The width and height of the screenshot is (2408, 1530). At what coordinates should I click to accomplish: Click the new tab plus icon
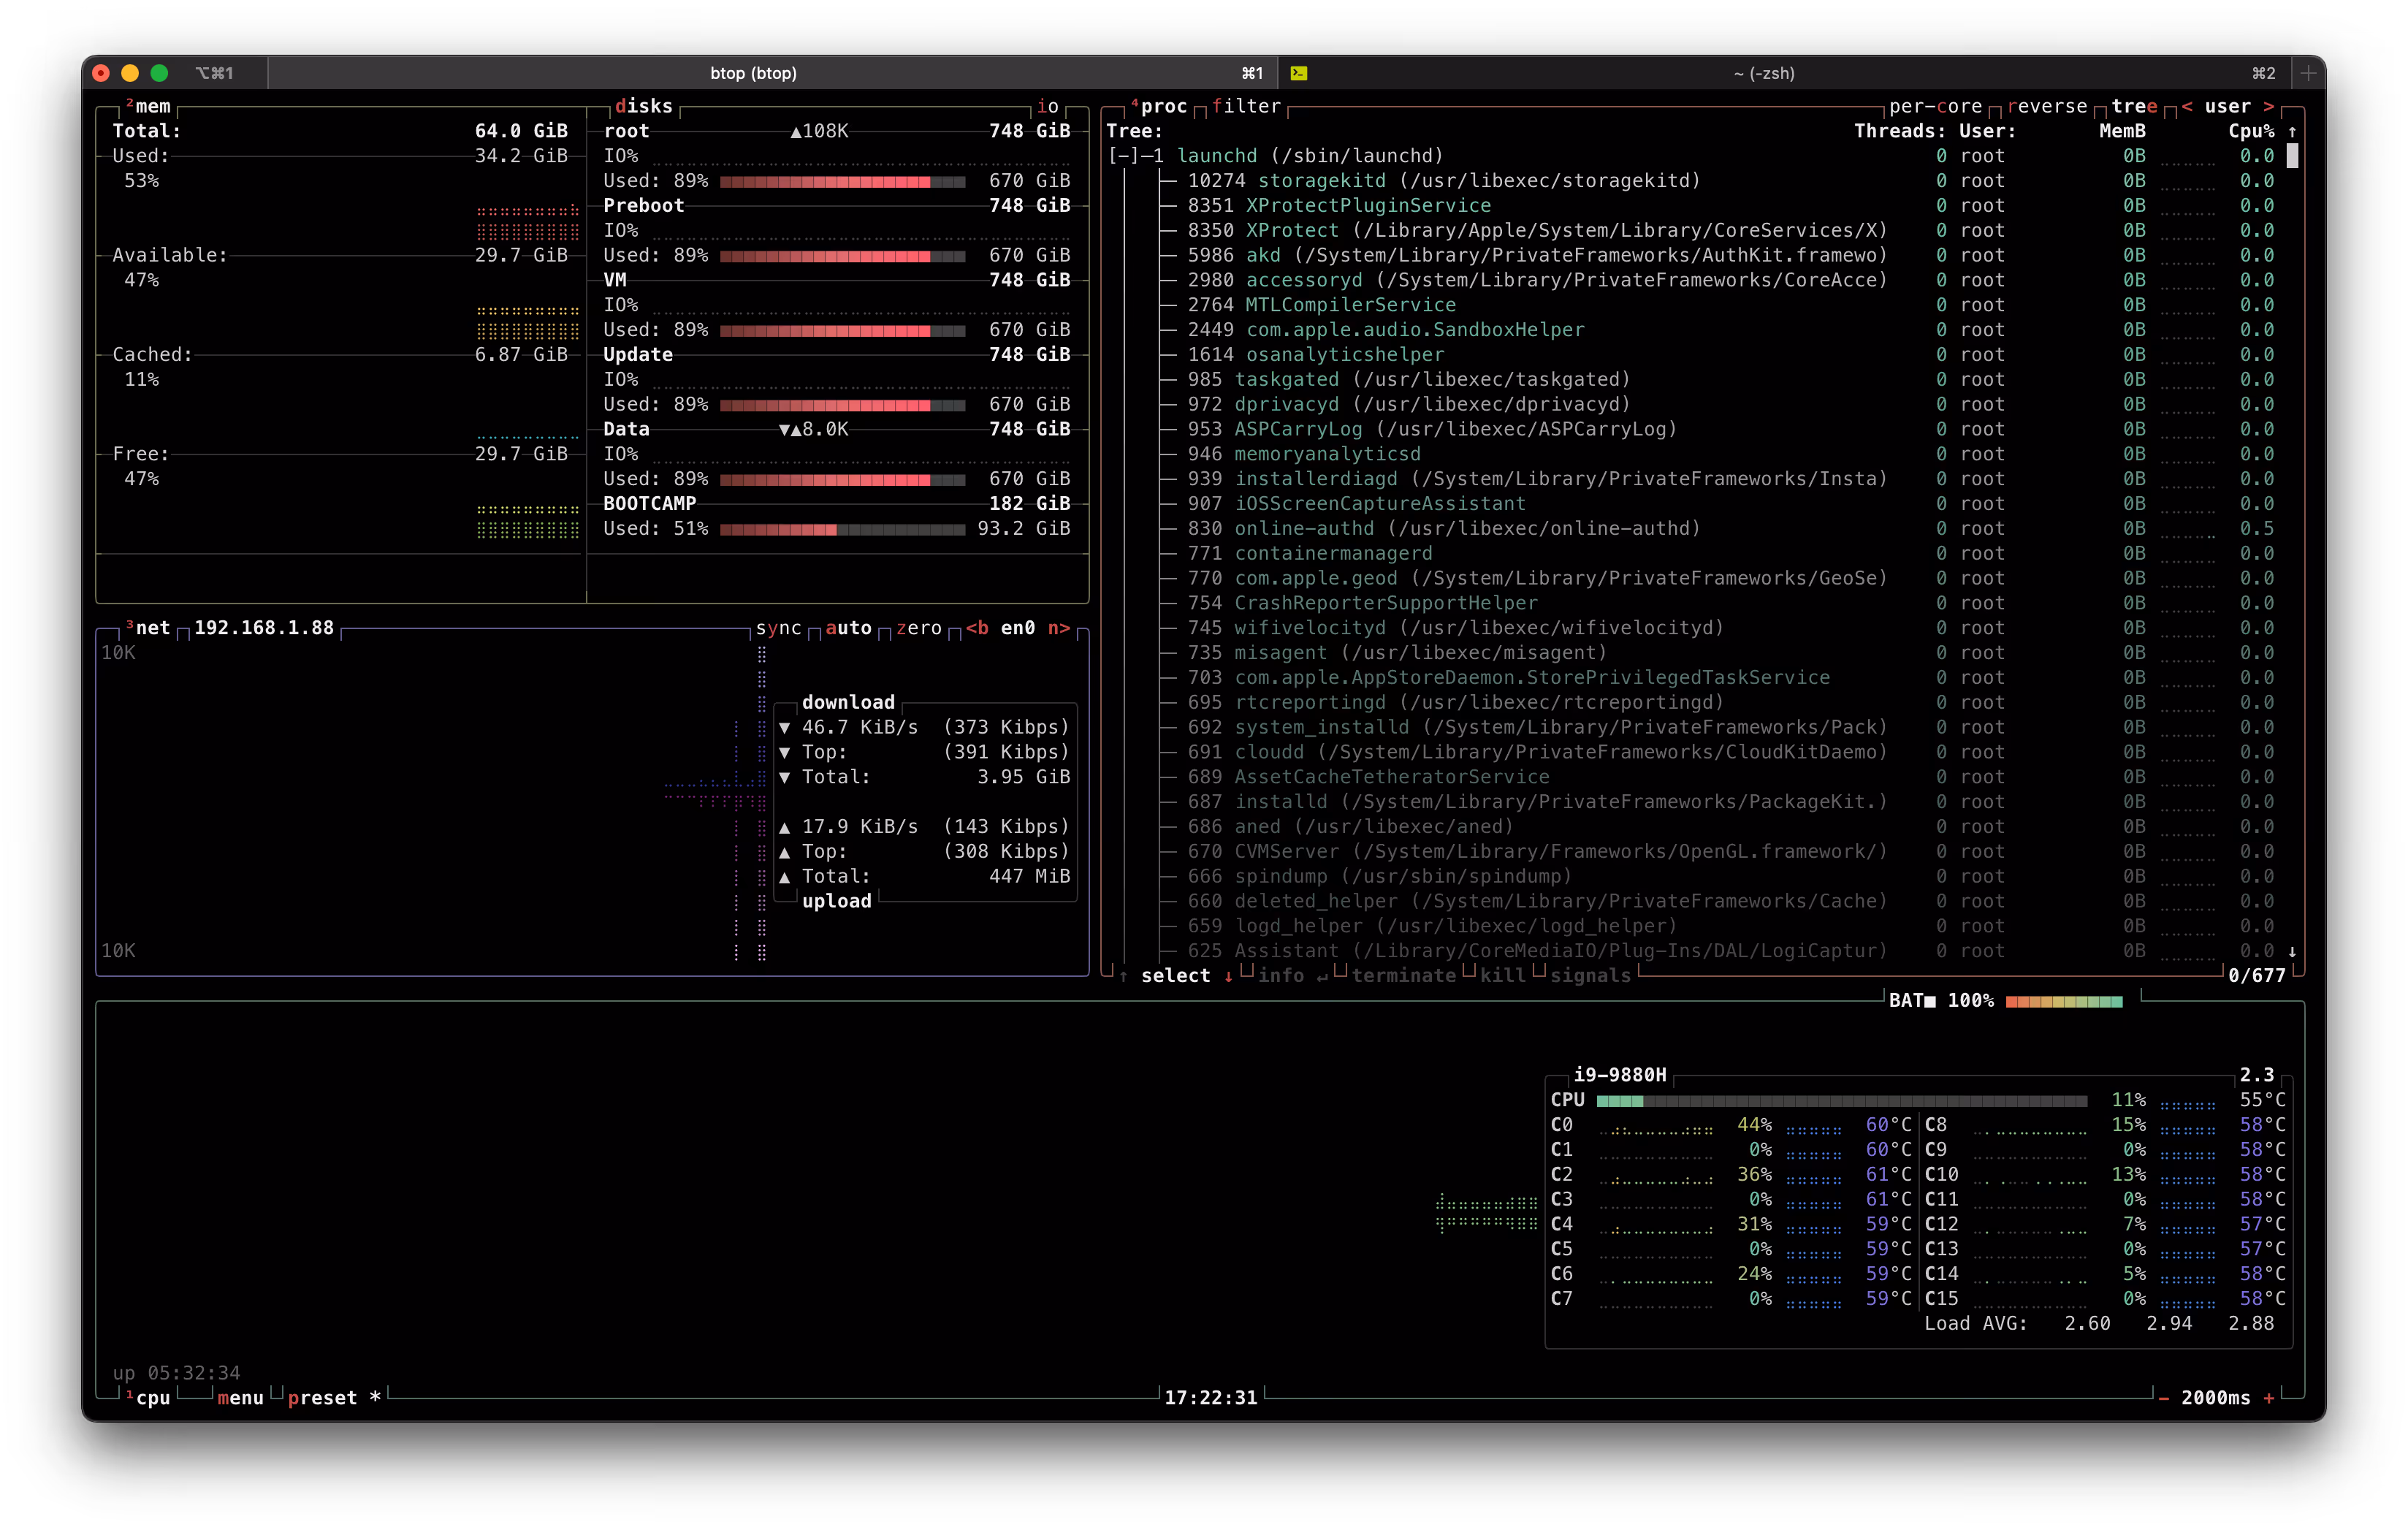[2308, 72]
